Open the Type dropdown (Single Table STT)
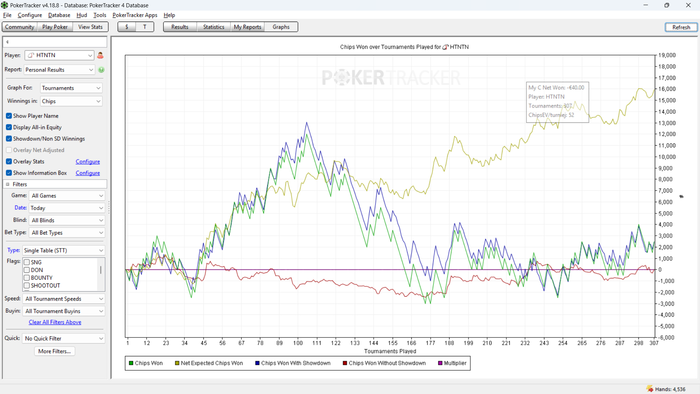700x394 pixels. [x=63, y=250]
